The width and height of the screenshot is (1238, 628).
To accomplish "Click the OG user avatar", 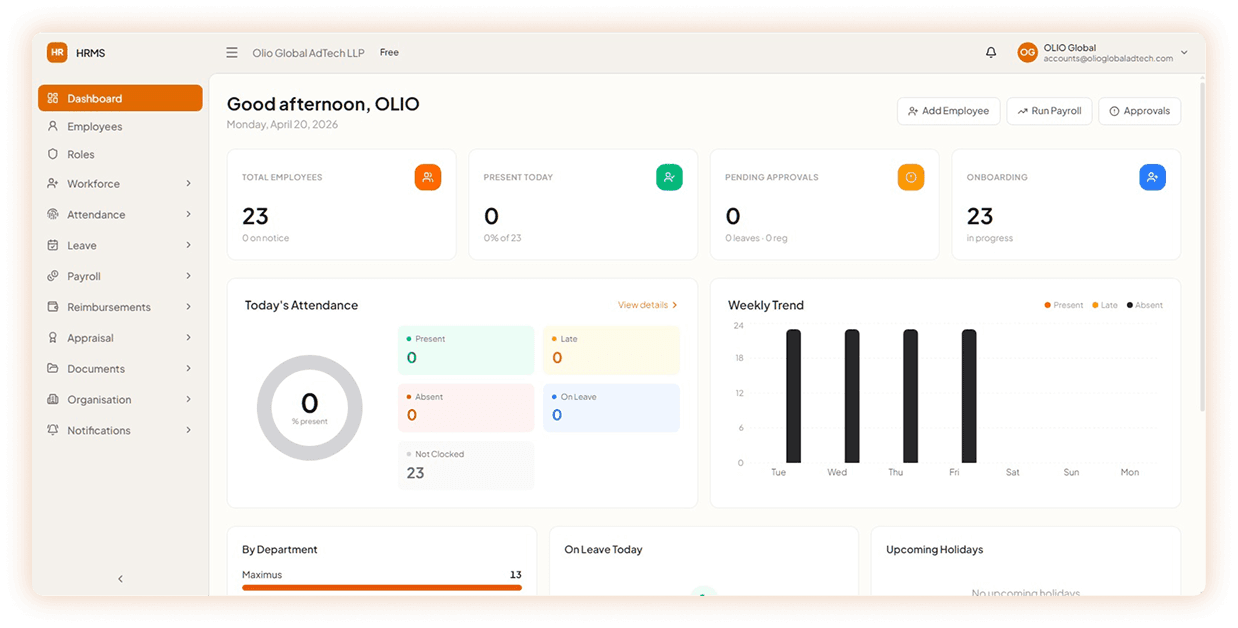I will (x=1027, y=53).
